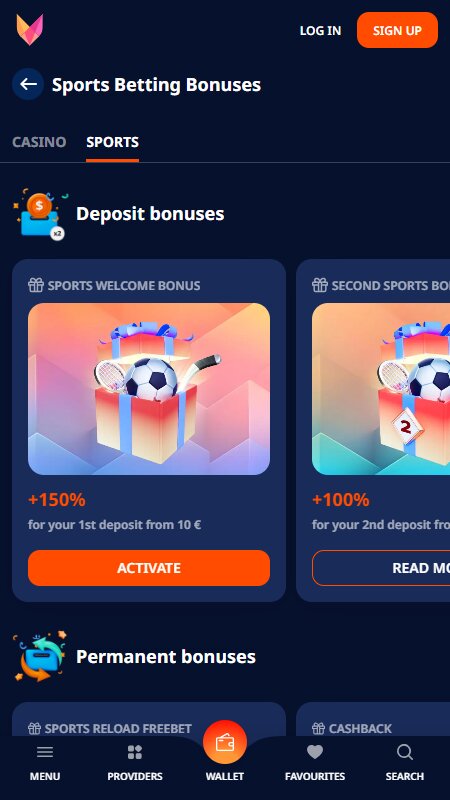Activate the Sports Welcome Bonus
Viewport: 450px width, 800px height.
coord(149,568)
